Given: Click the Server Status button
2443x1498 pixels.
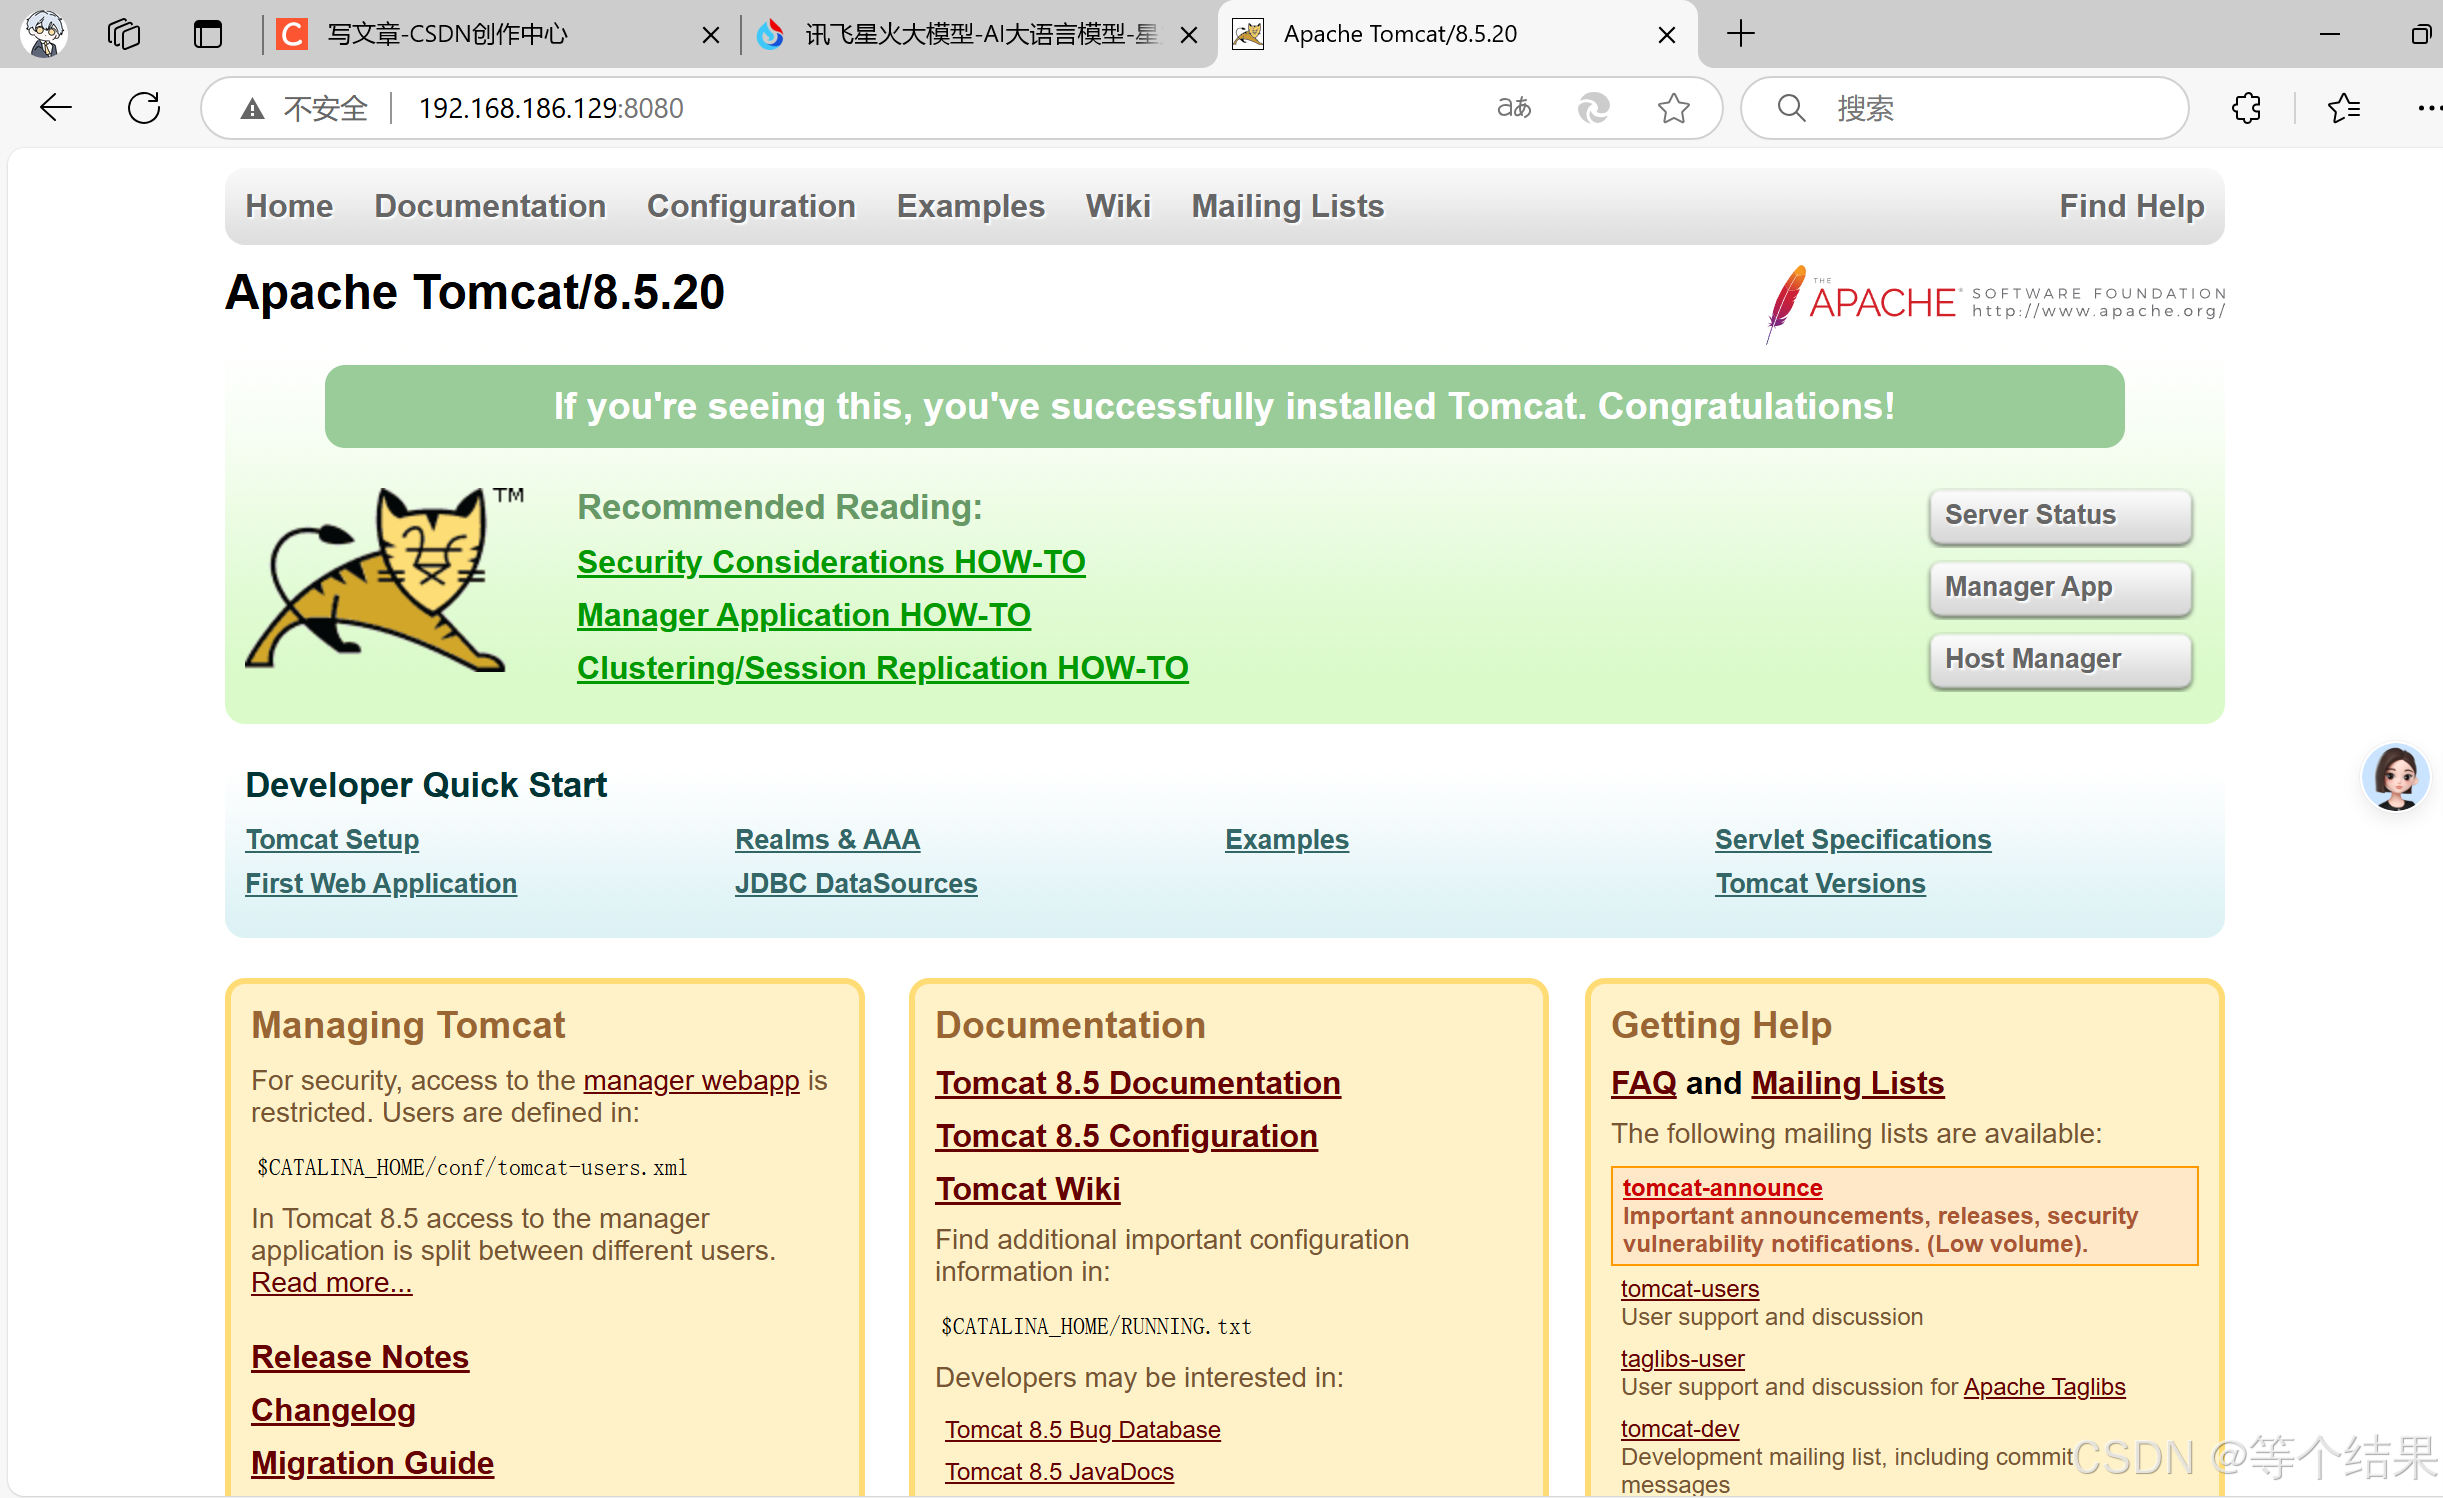Looking at the screenshot, I should (2060, 515).
